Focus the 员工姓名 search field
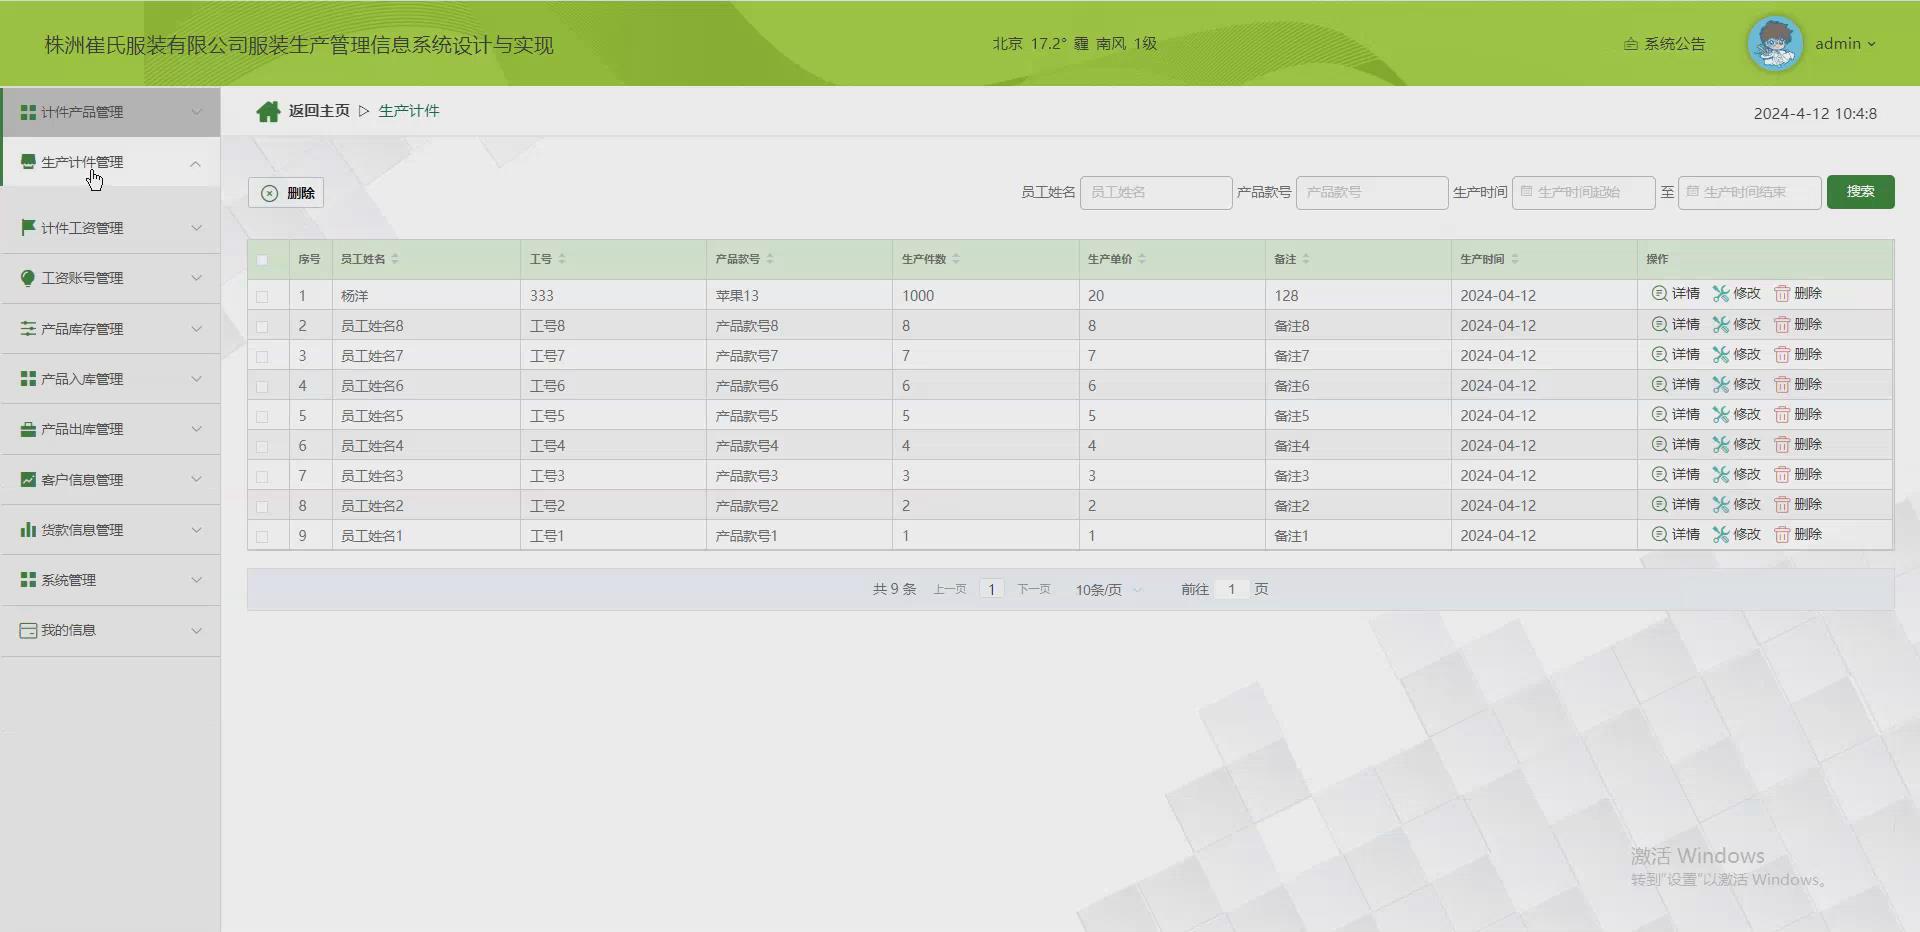The width and height of the screenshot is (1920, 932). pos(1156,192)
